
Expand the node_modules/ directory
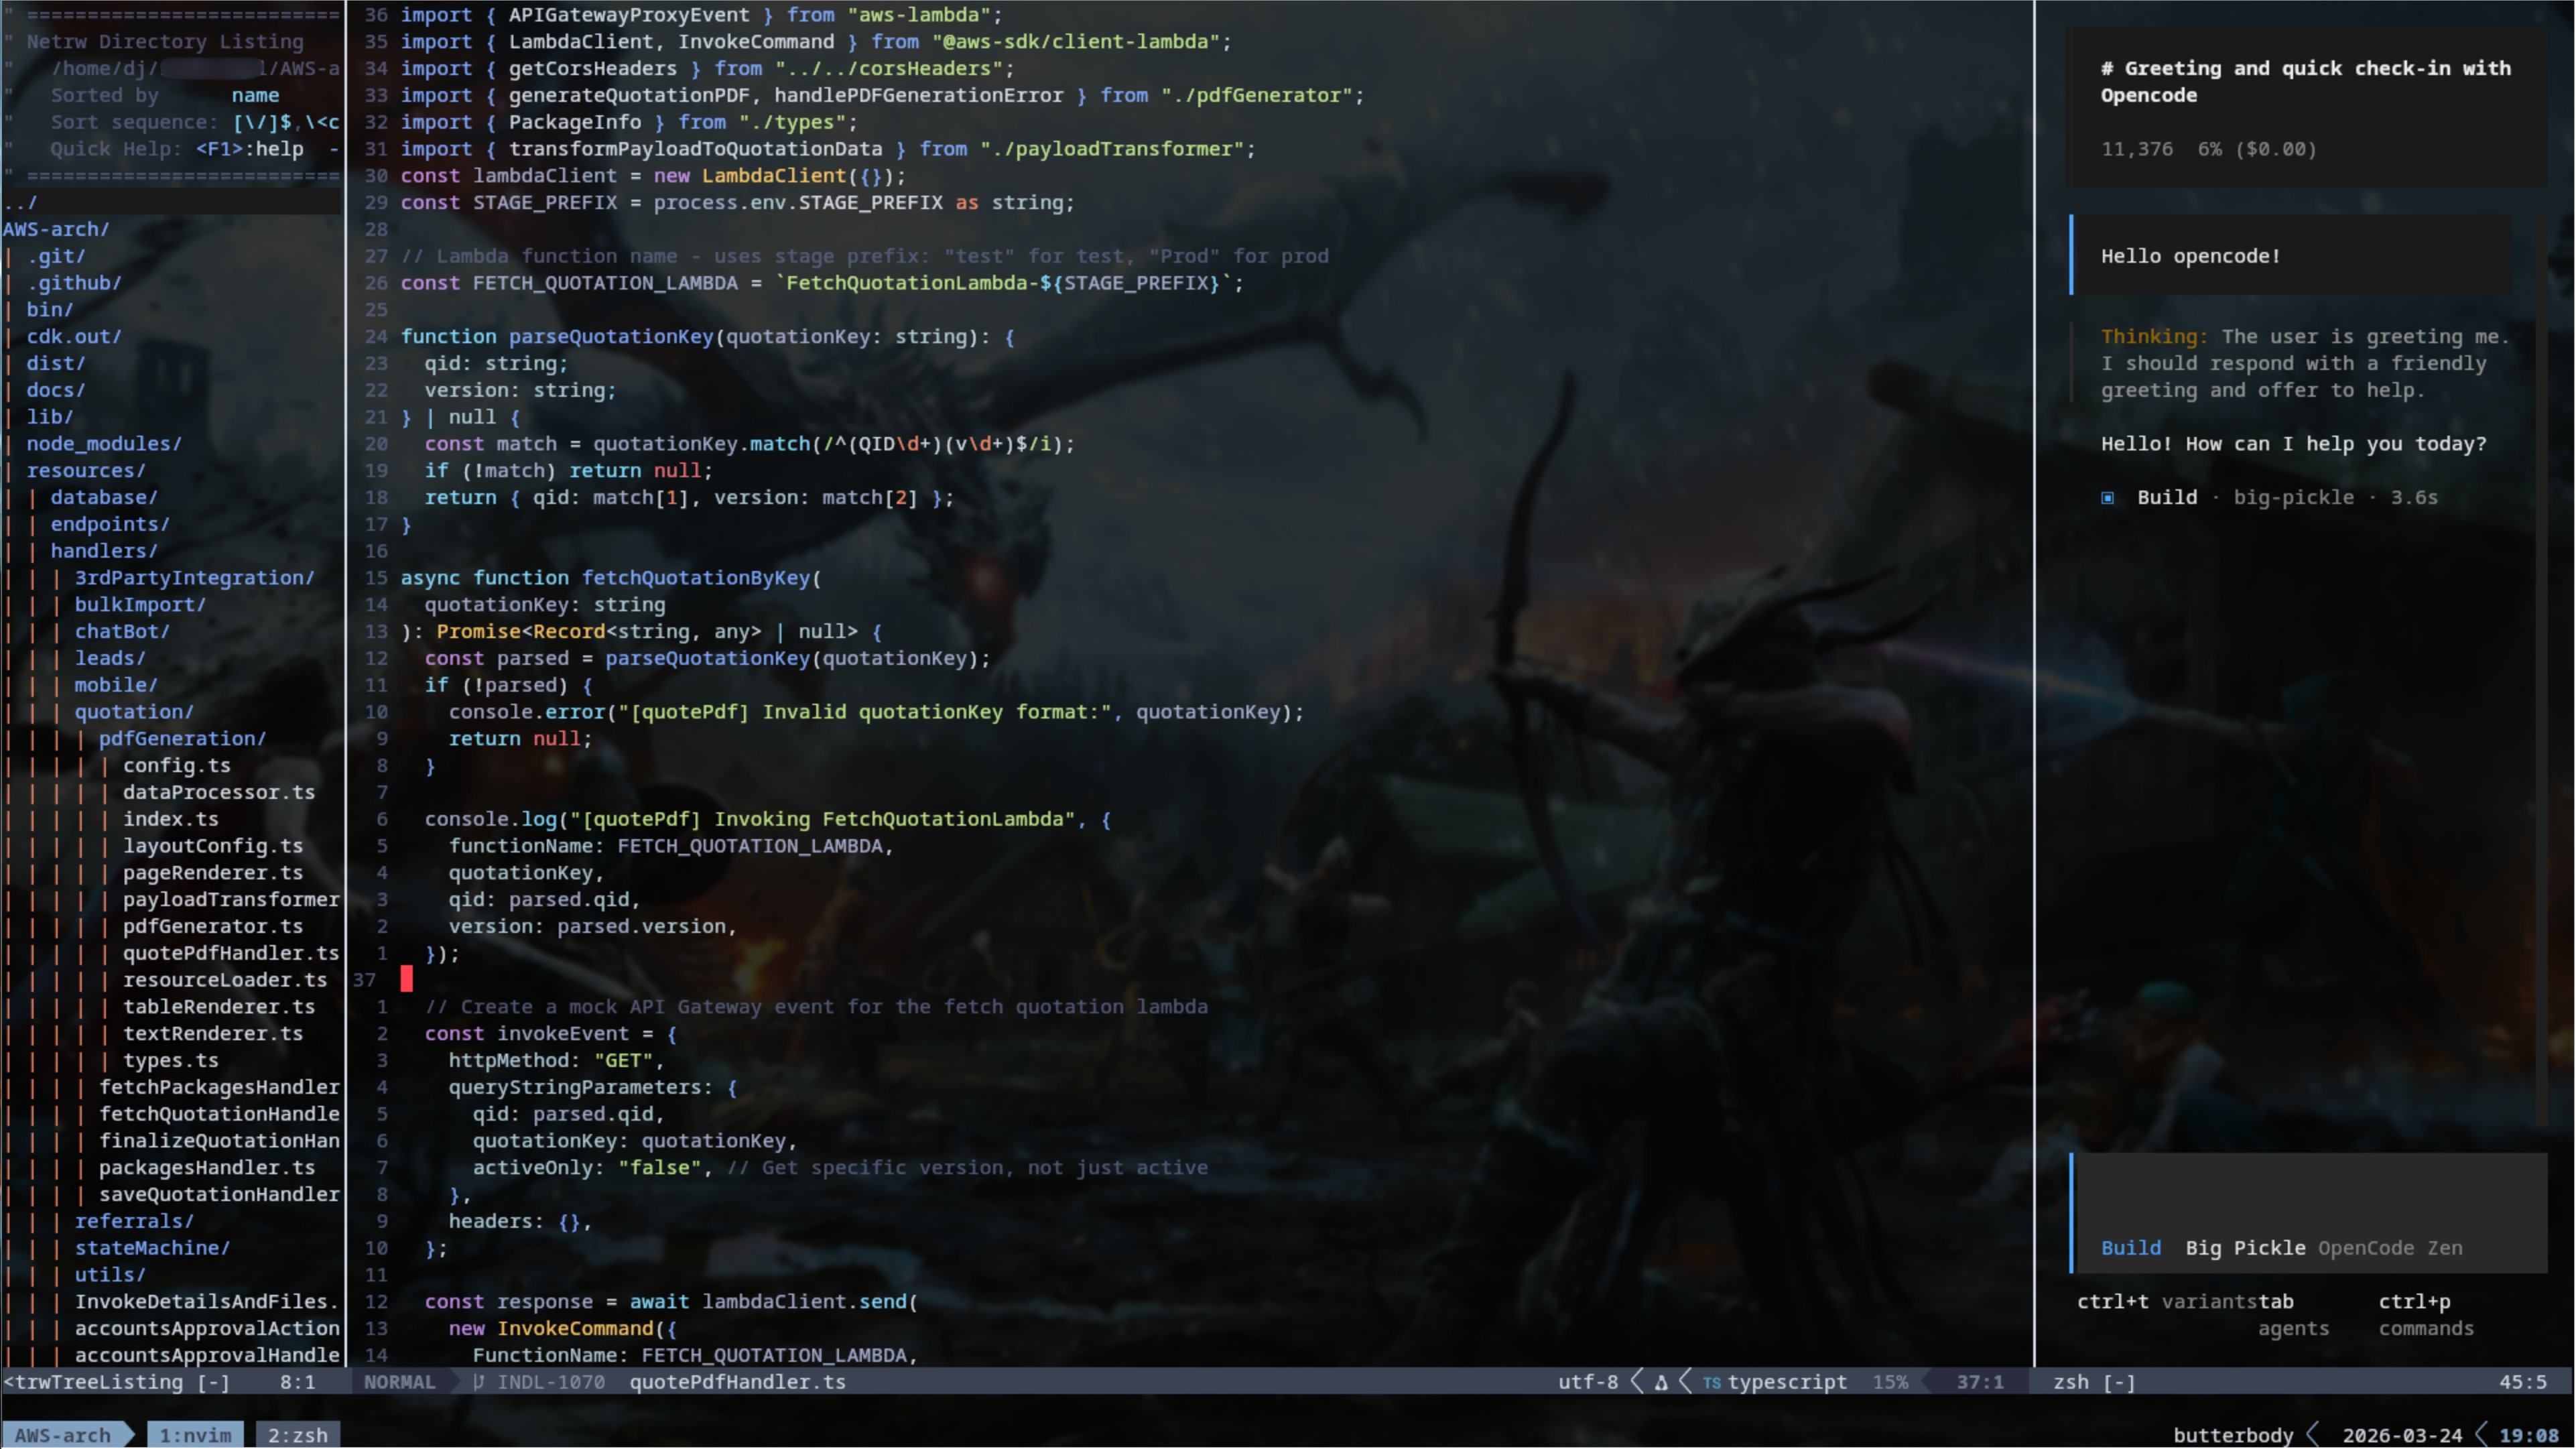[x=104, y=444]
